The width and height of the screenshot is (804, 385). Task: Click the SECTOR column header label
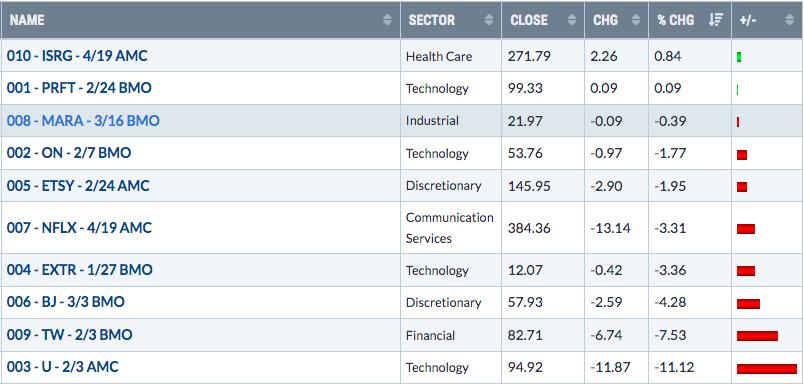tap(432, 20)
